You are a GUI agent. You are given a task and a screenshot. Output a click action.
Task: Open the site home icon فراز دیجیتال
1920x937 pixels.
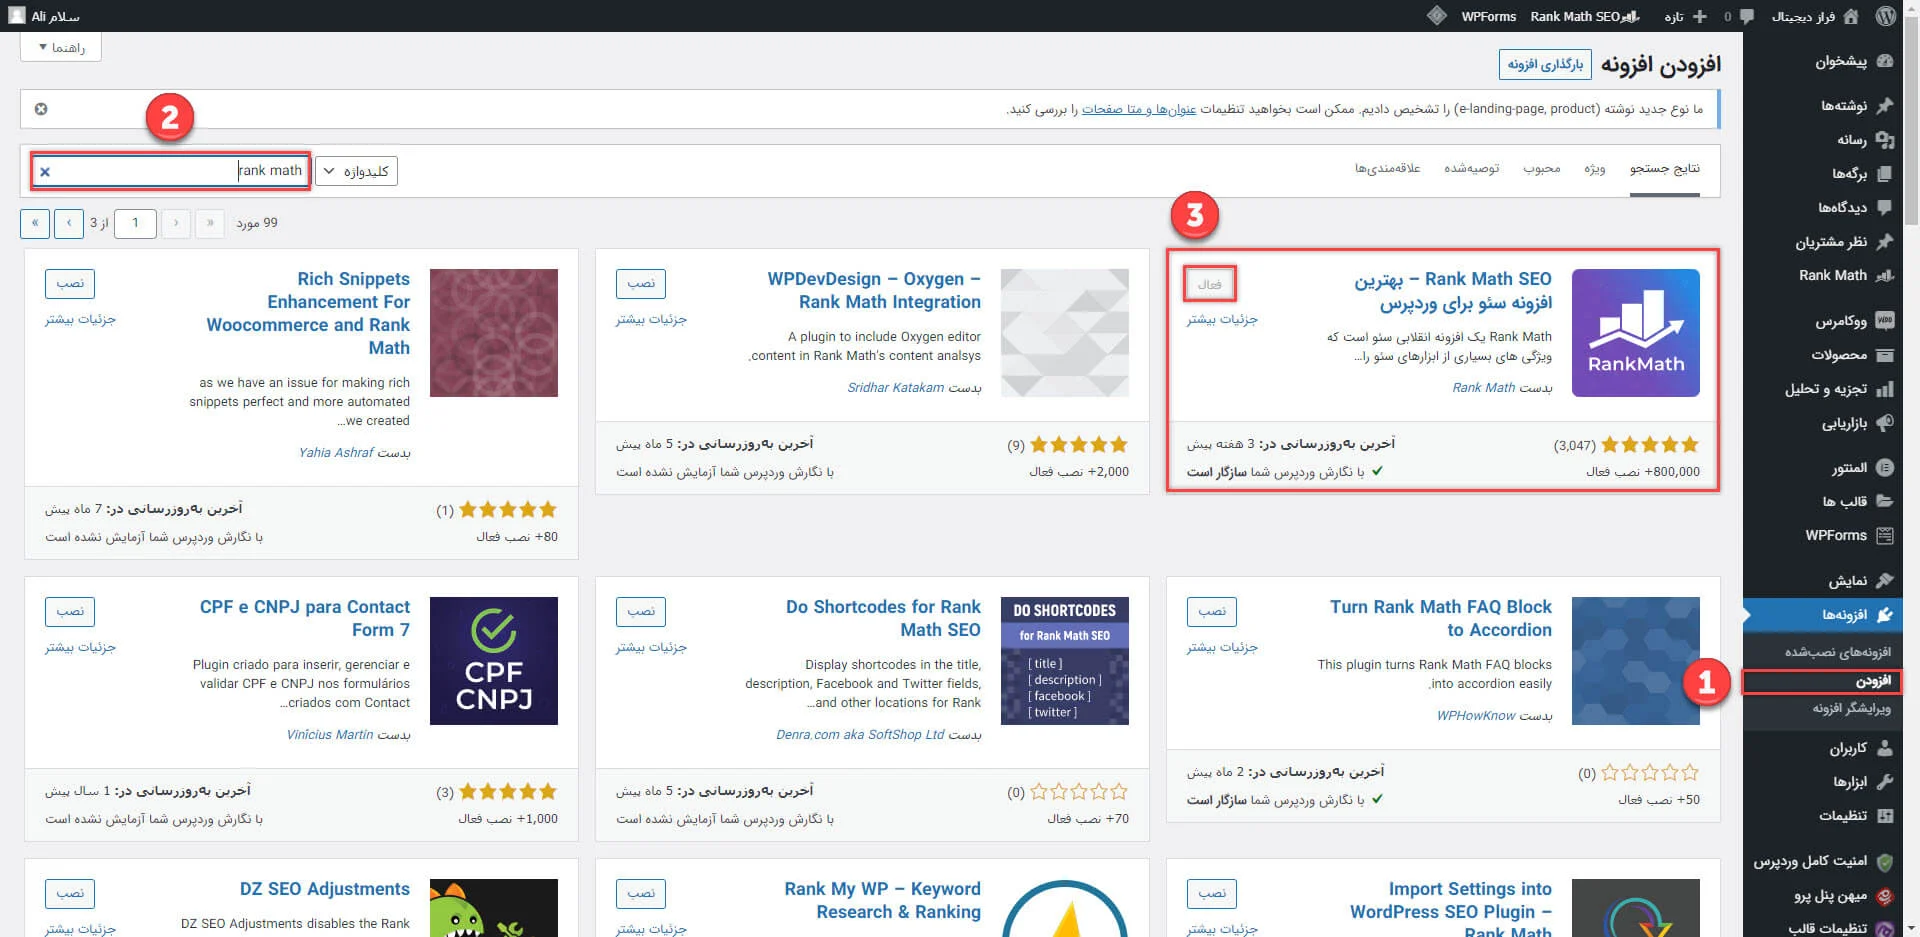pos(1851,16)
